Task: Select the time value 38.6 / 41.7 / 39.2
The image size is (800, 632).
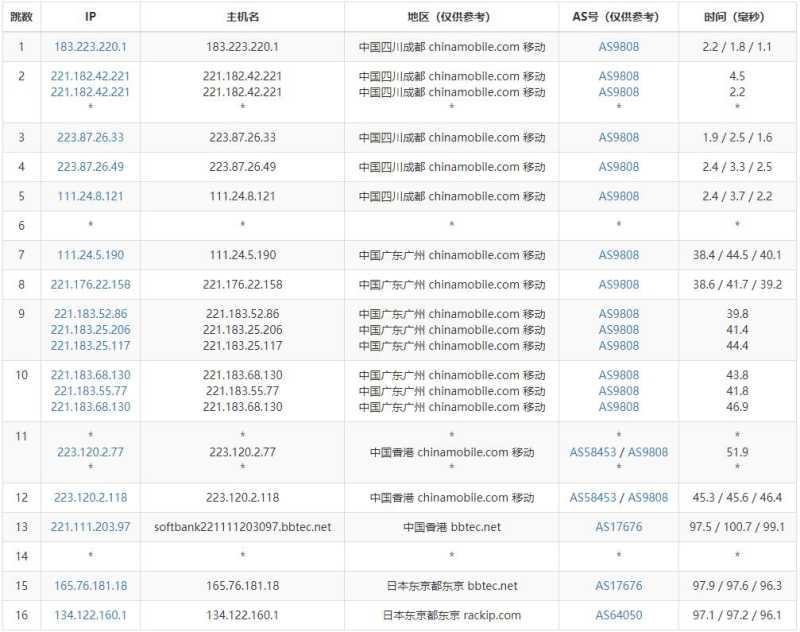Action: [x=737, y=285]
